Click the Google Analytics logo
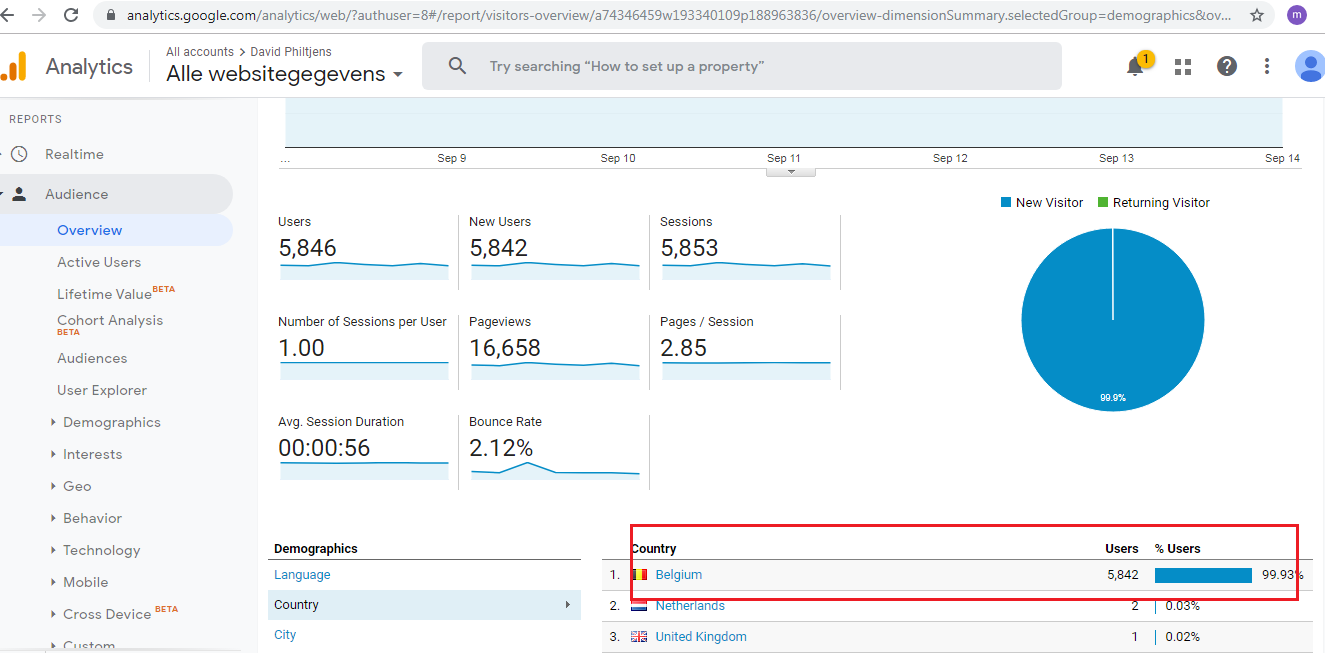The width and height of the screenshot is (1325, 653). pyautogui.click(x=14, y=67)
